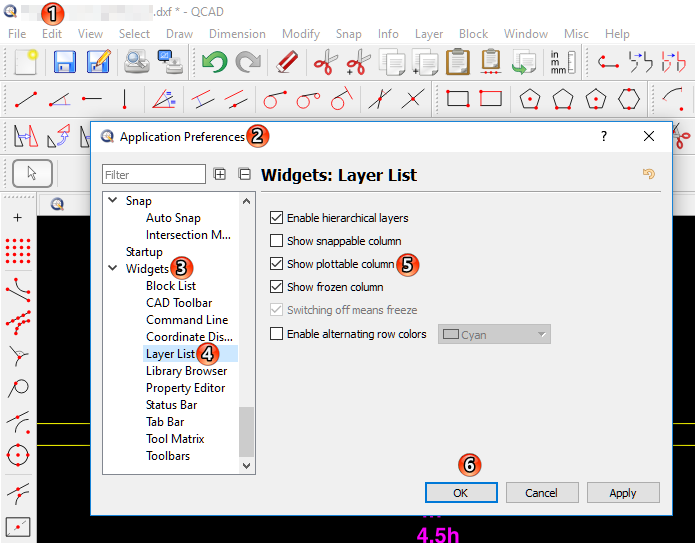Click the Redo arrow icon
The height and width of the screenshot is (543, 695).
click(x=248, y=63)
